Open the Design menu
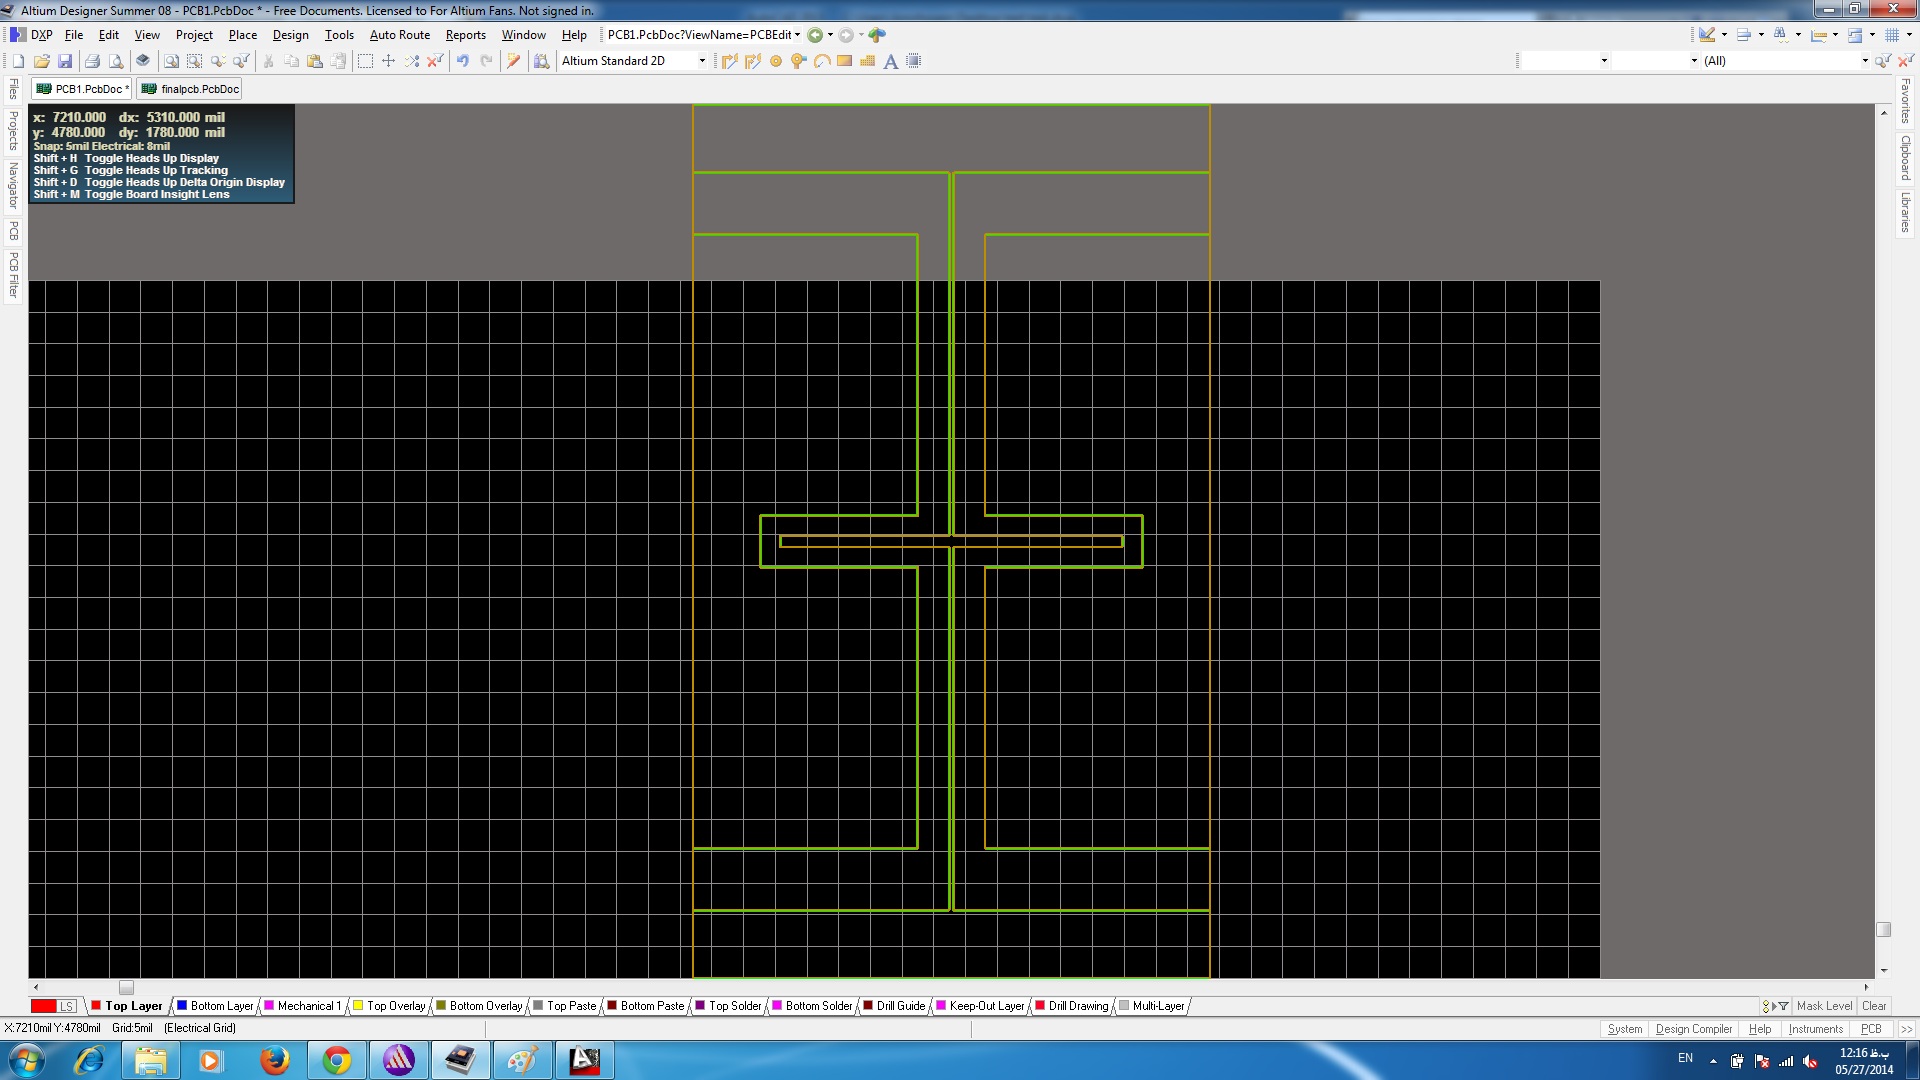Viewport: 1920px width, 1080px height. click(x=290, y=35)
